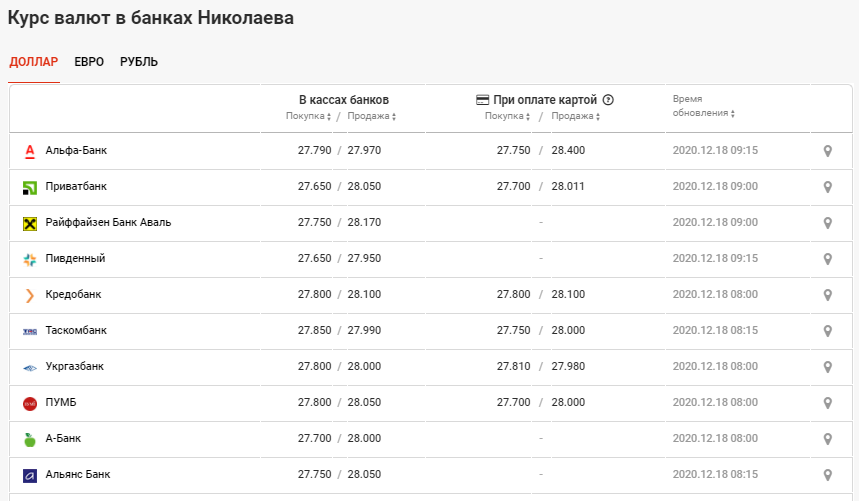Image resolution: width=859 pixels, height=501 pixels.
Task: Open the Пивденный bank link
Action: pyautogui.click(x=75, y=259)
